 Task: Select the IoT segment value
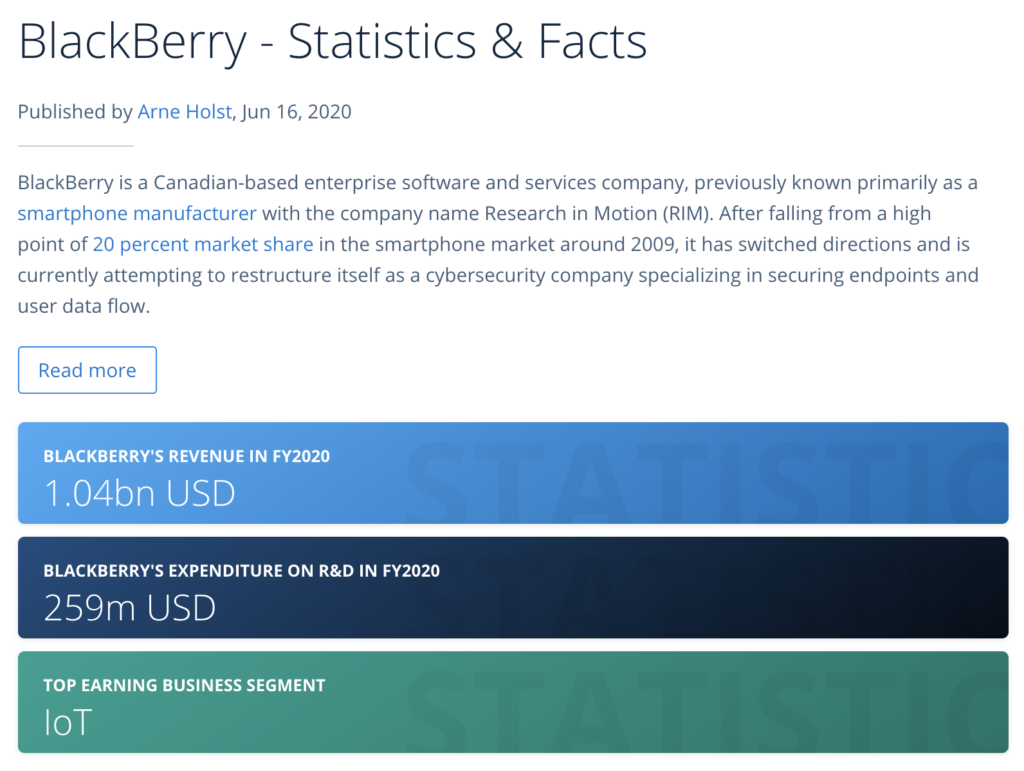coord(68,722)
